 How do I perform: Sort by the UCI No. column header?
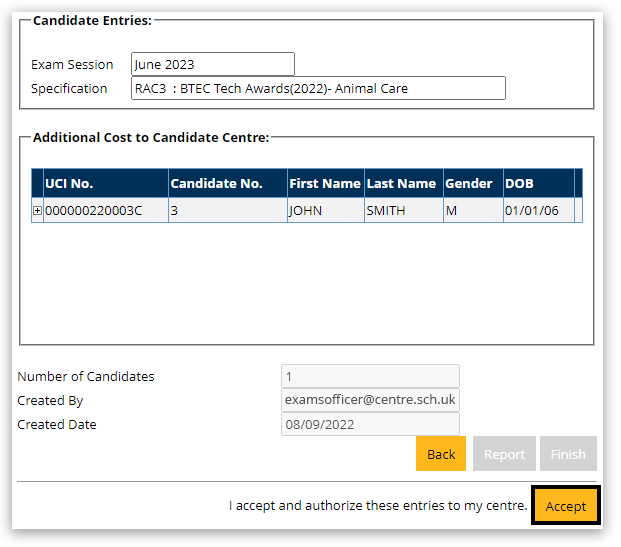point(105,183)
